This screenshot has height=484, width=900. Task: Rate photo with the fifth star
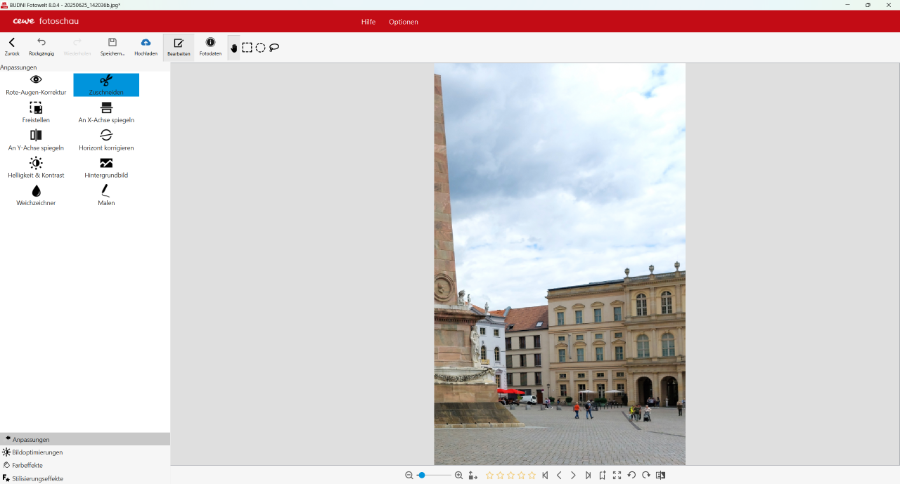click(x=532, y=475)
